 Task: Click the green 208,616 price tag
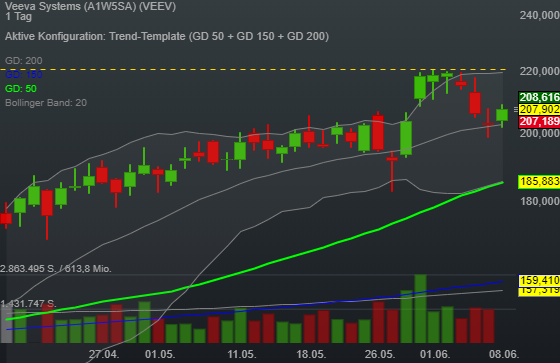pos(539,97)
